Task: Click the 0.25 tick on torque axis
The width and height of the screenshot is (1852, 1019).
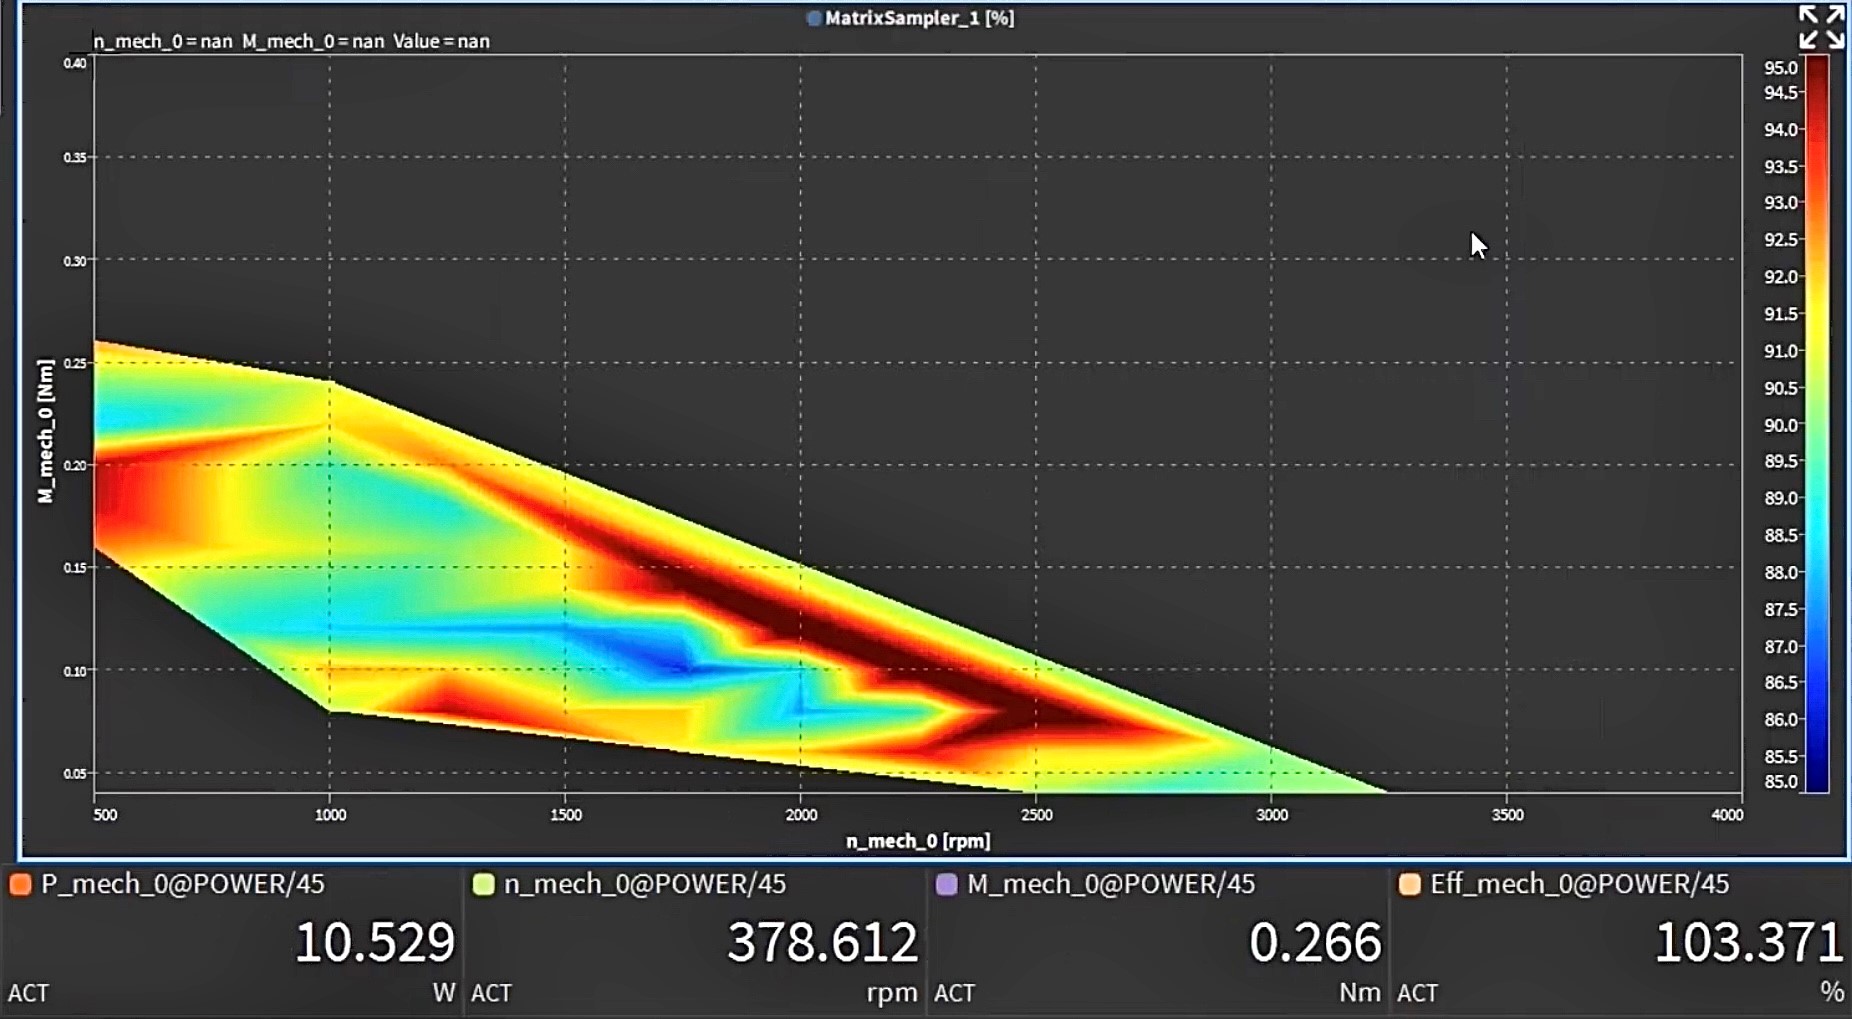Action: tap(75, 363)
